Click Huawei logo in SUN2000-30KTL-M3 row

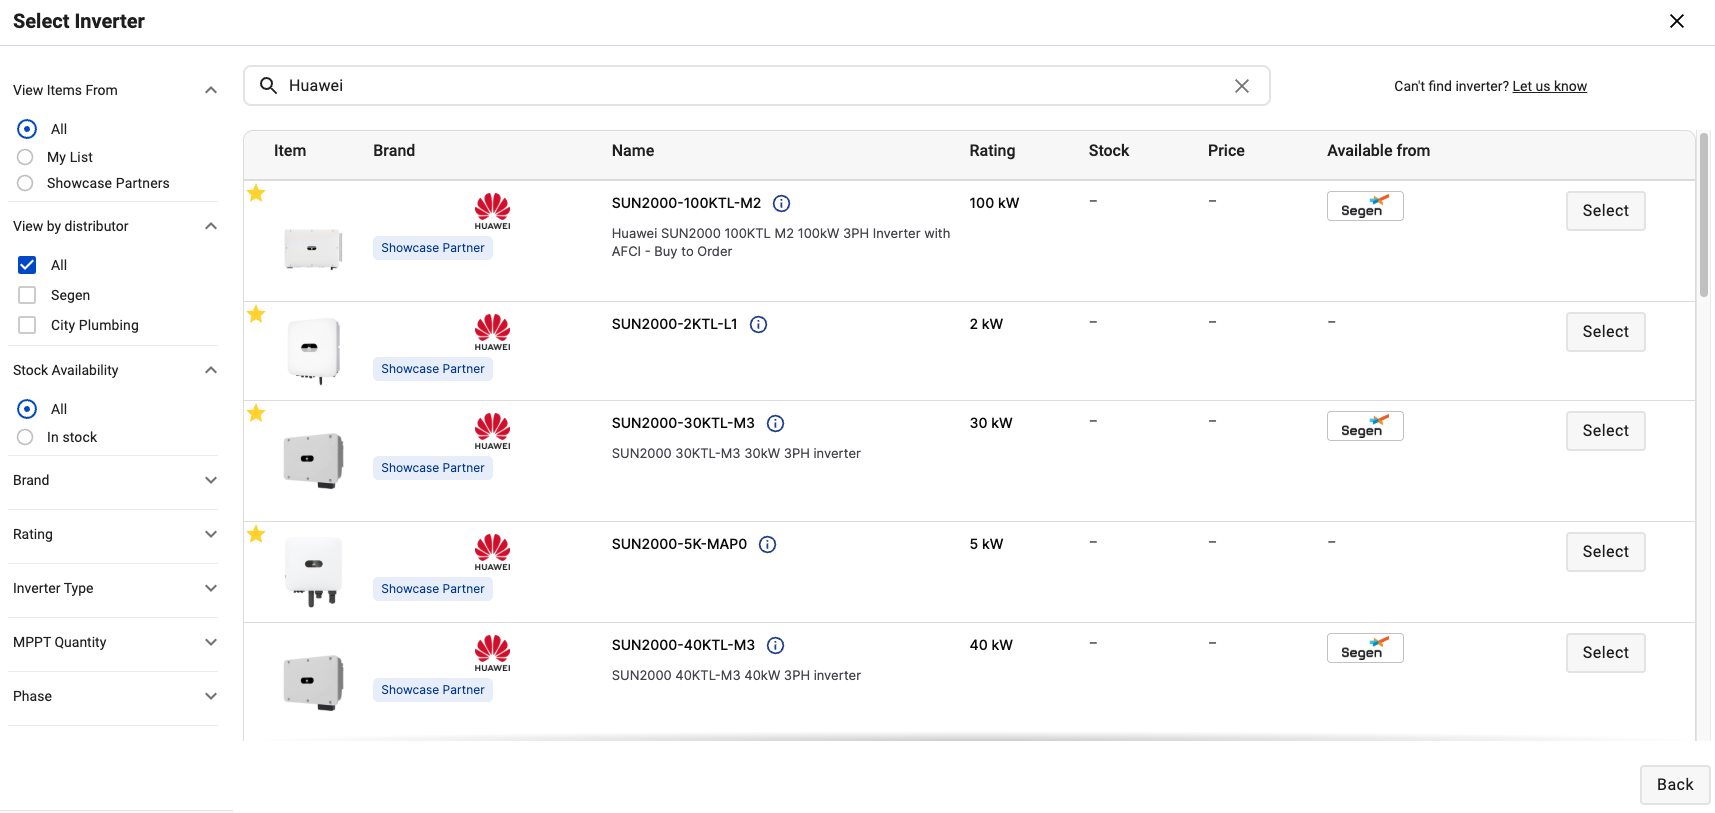click(493, 432)
